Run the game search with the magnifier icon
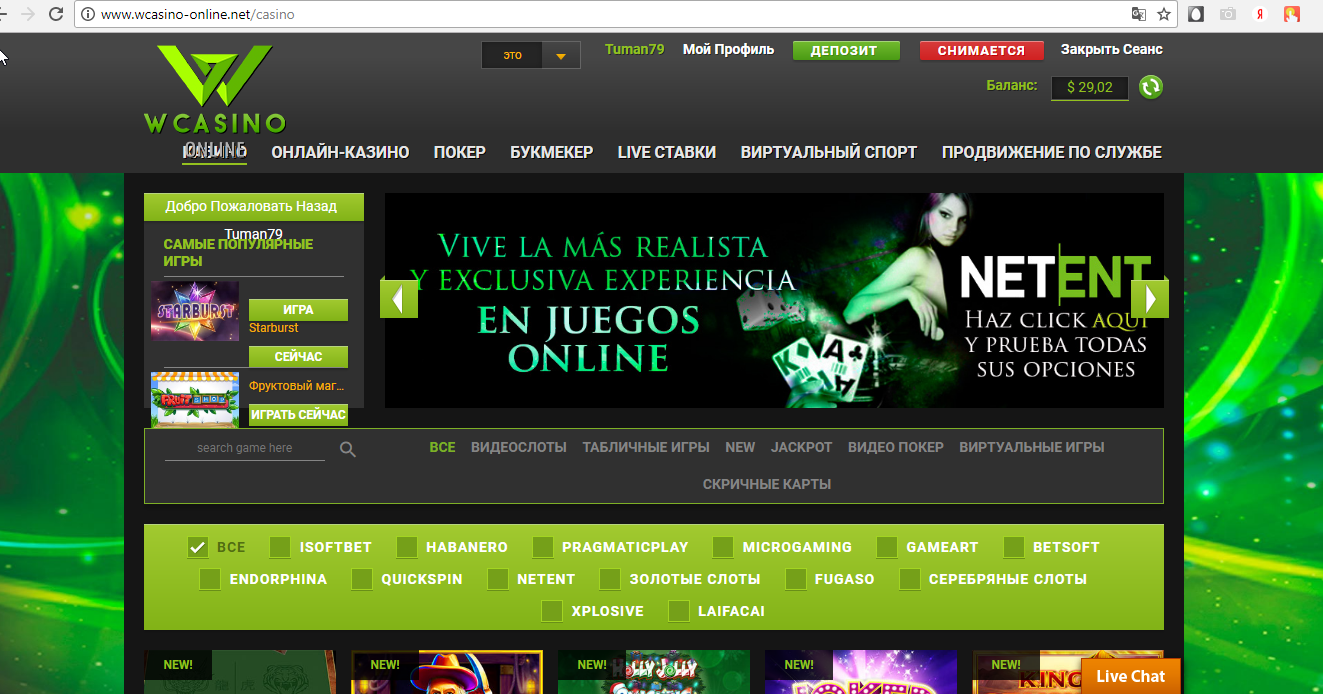 click(x=348, y=449)
